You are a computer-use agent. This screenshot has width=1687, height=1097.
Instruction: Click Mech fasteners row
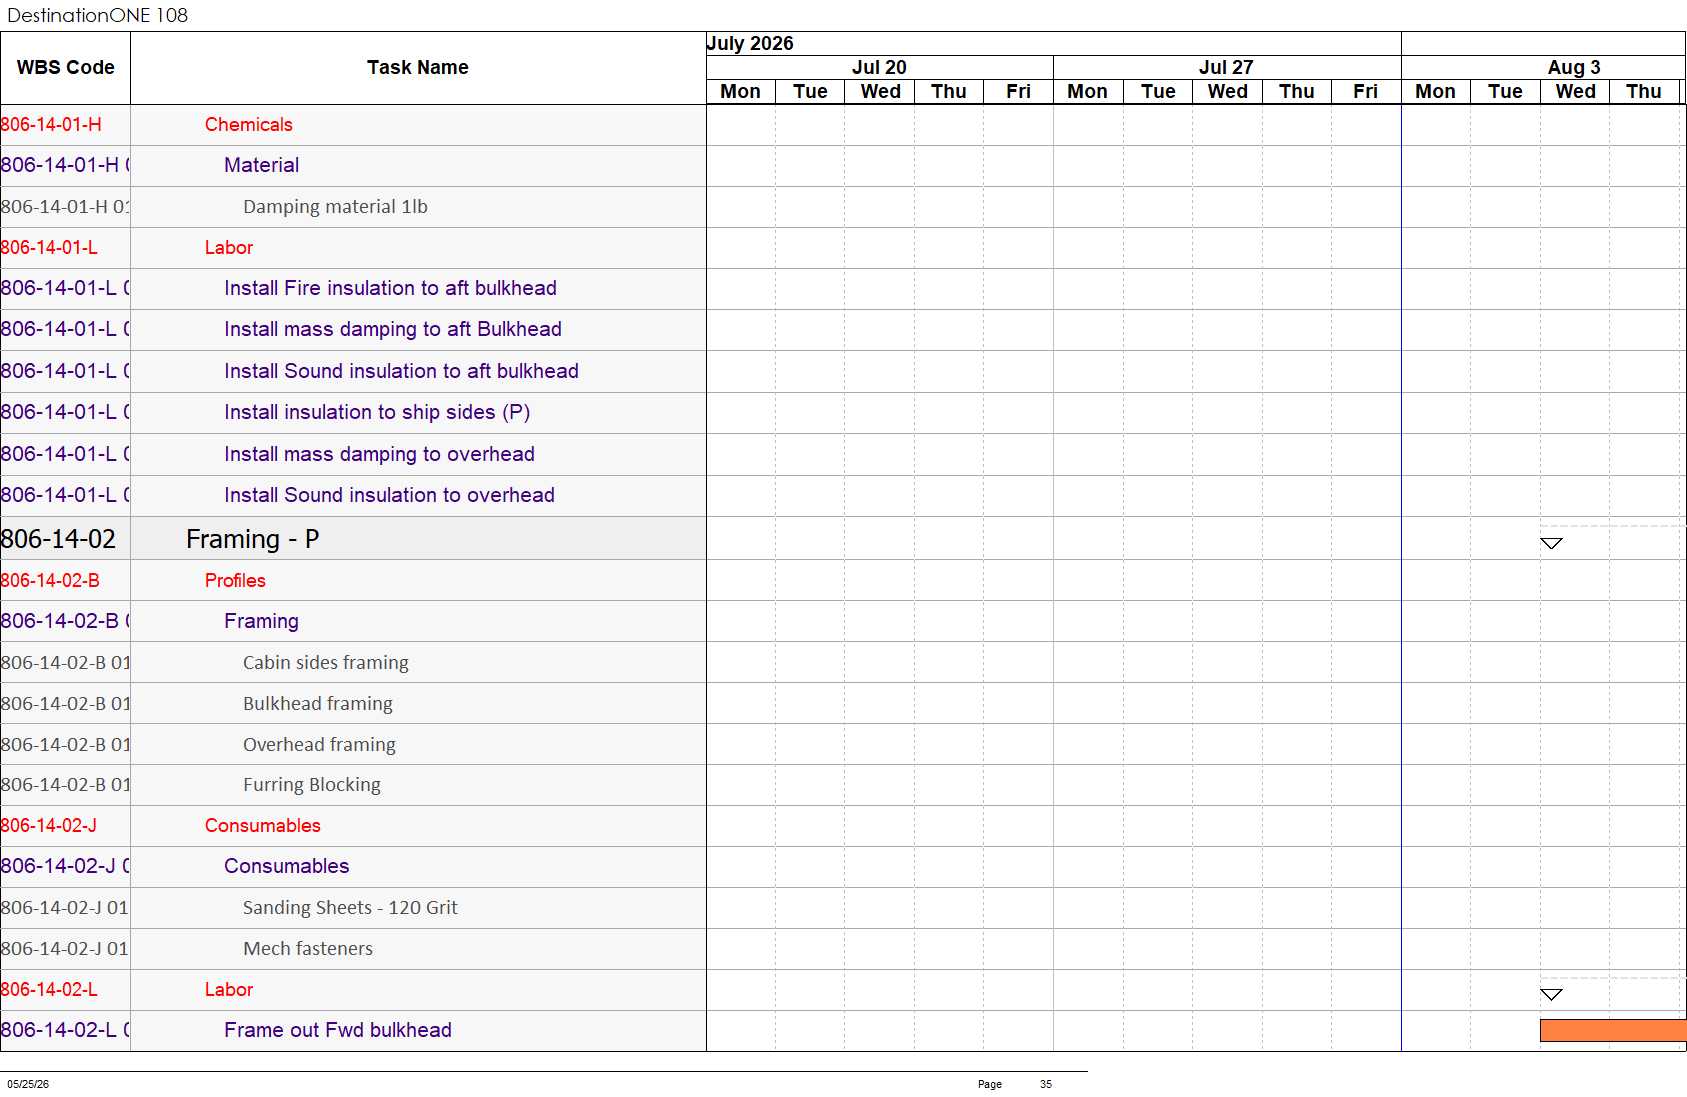coord(353,949)
